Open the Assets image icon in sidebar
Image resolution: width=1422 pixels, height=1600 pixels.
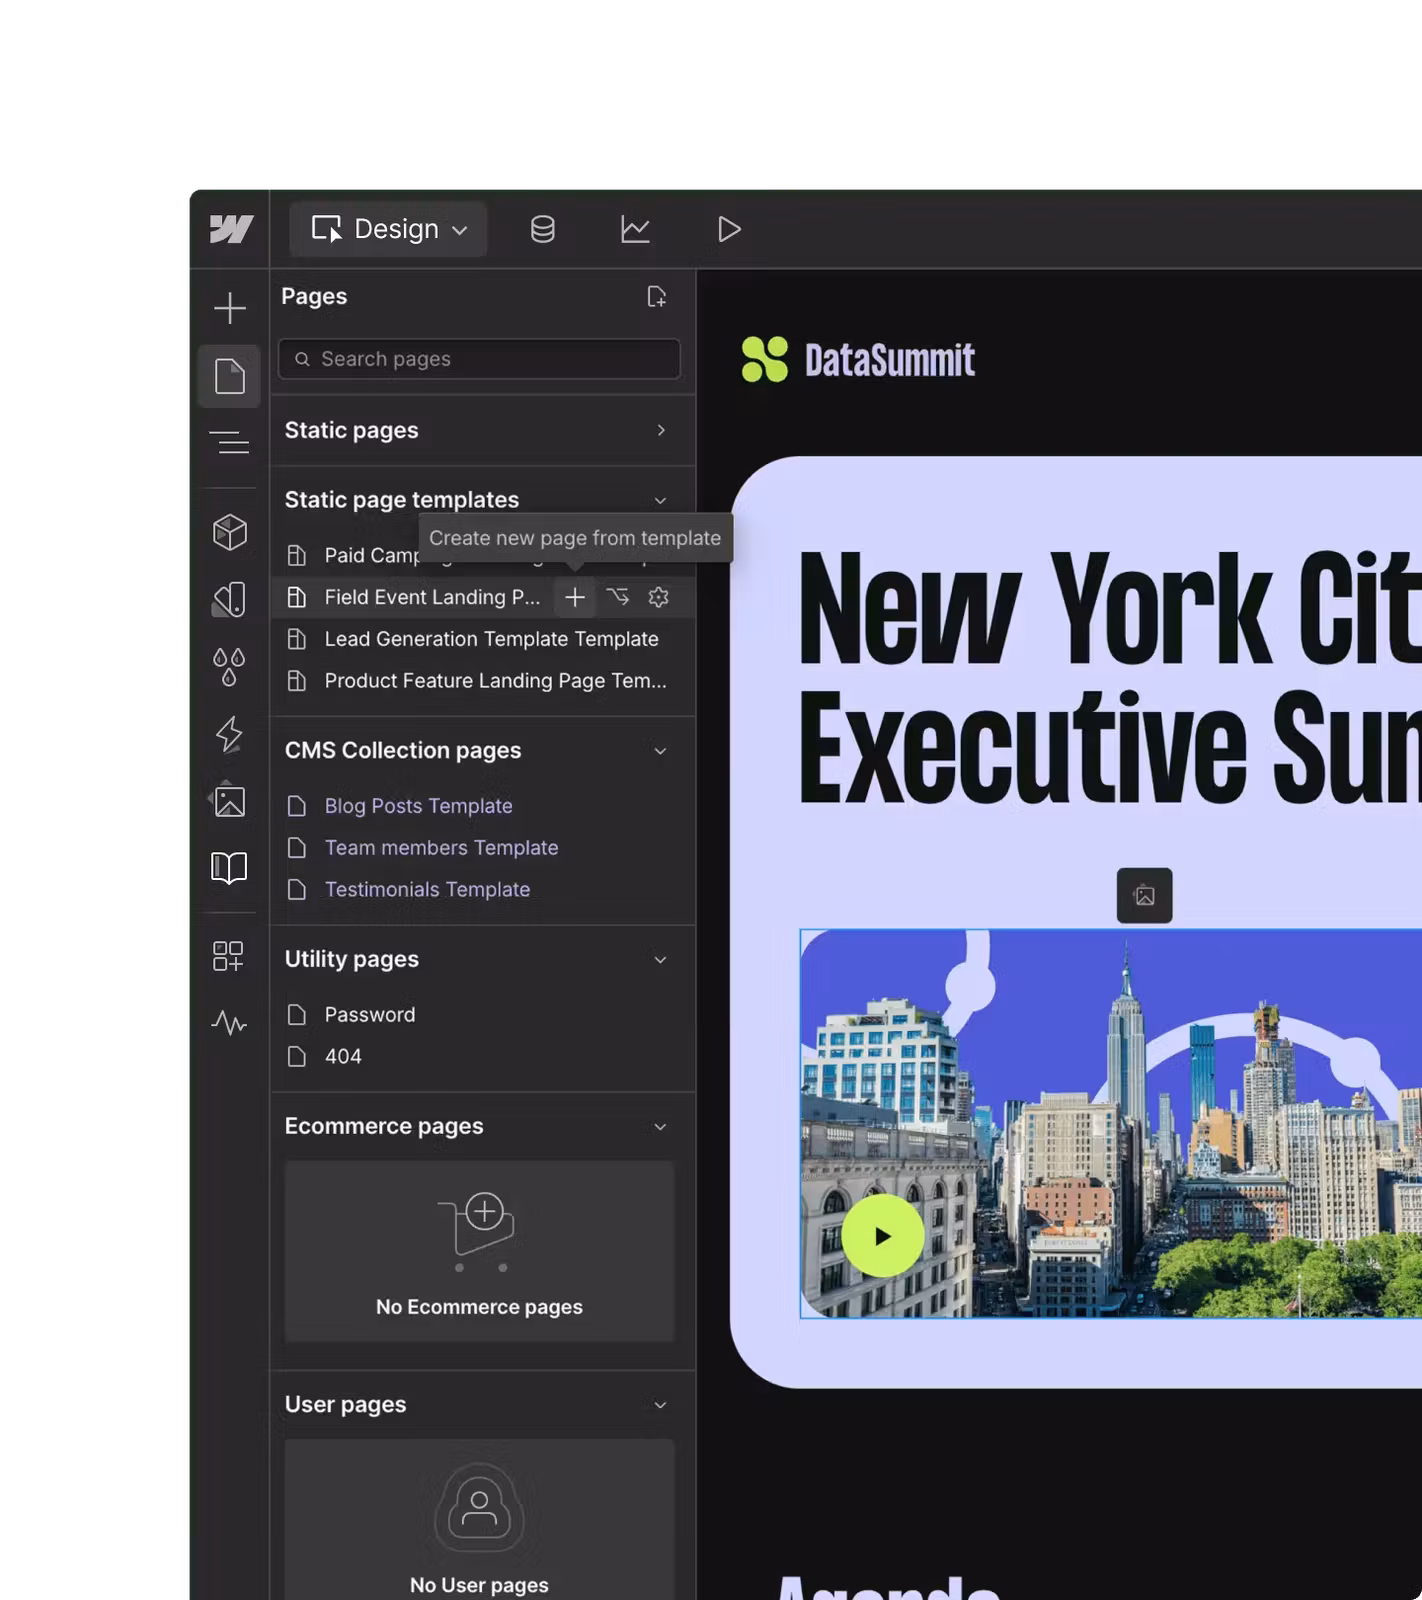tap(229, 801)
